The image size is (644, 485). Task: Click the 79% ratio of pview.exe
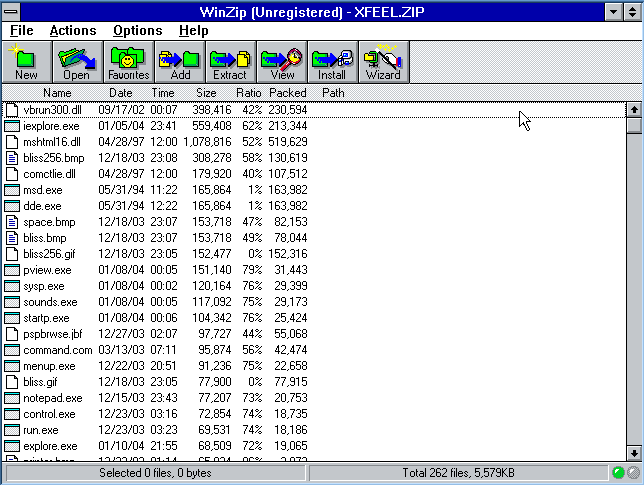pyautogui.click(x=252, y=270)
